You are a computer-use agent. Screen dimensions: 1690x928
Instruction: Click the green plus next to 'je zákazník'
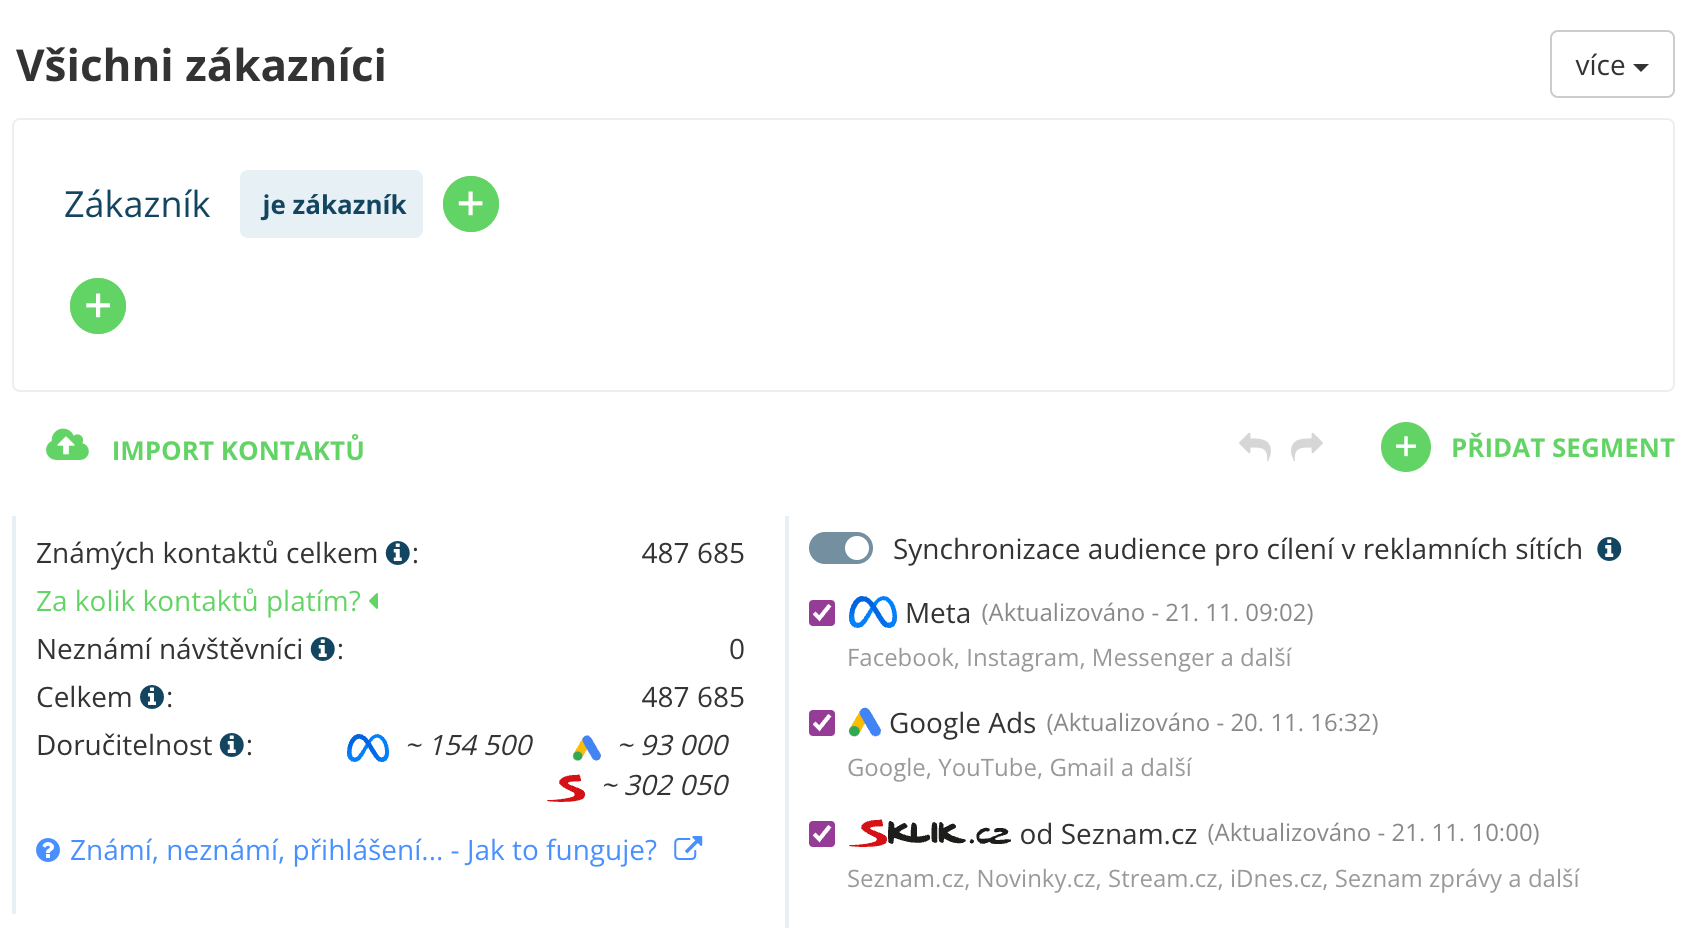click(x=471, y=204)
